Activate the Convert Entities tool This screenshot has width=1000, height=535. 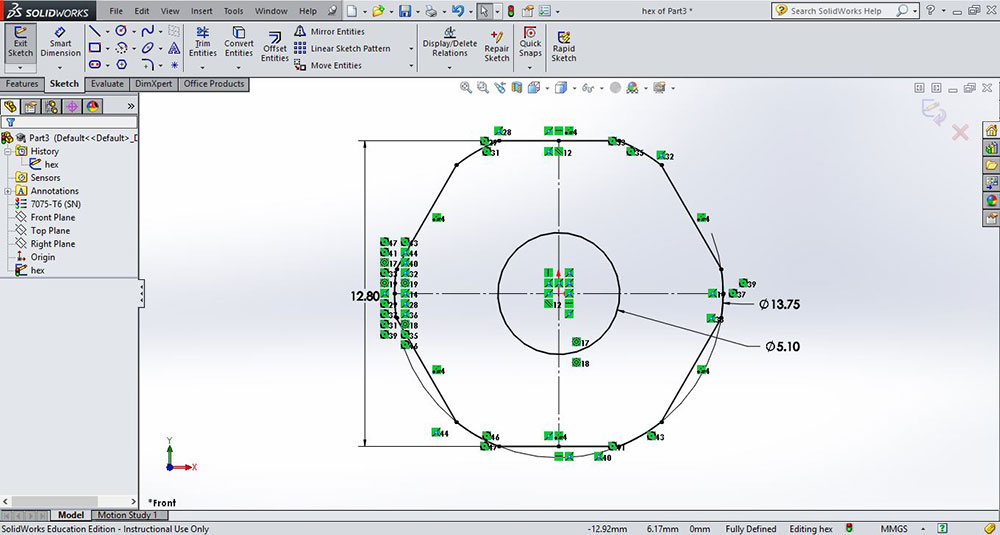pyautogui.click(x=239, y=43)
